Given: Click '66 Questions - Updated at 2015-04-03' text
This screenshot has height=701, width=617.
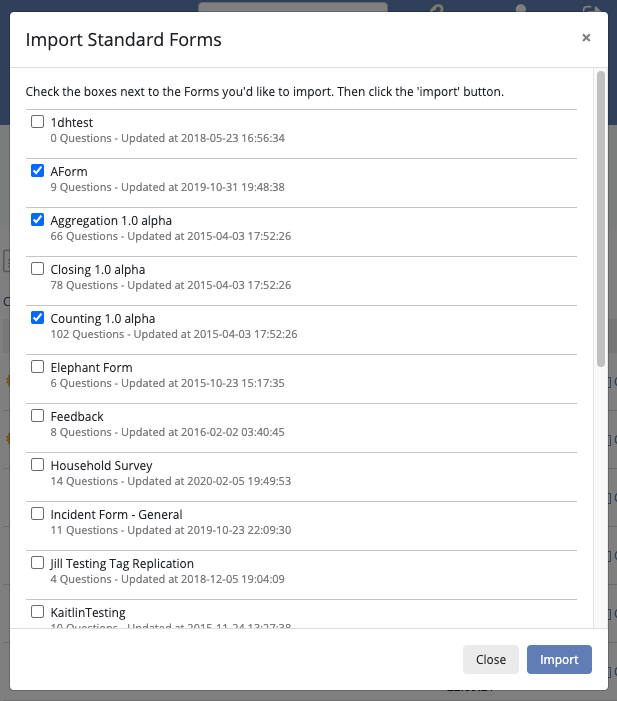Looking at the screenshot, I should (171, 236).
